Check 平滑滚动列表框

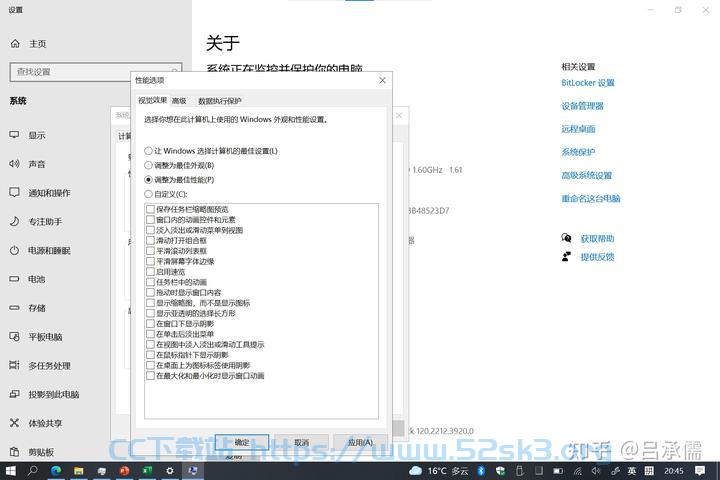(x=150, y=251)
